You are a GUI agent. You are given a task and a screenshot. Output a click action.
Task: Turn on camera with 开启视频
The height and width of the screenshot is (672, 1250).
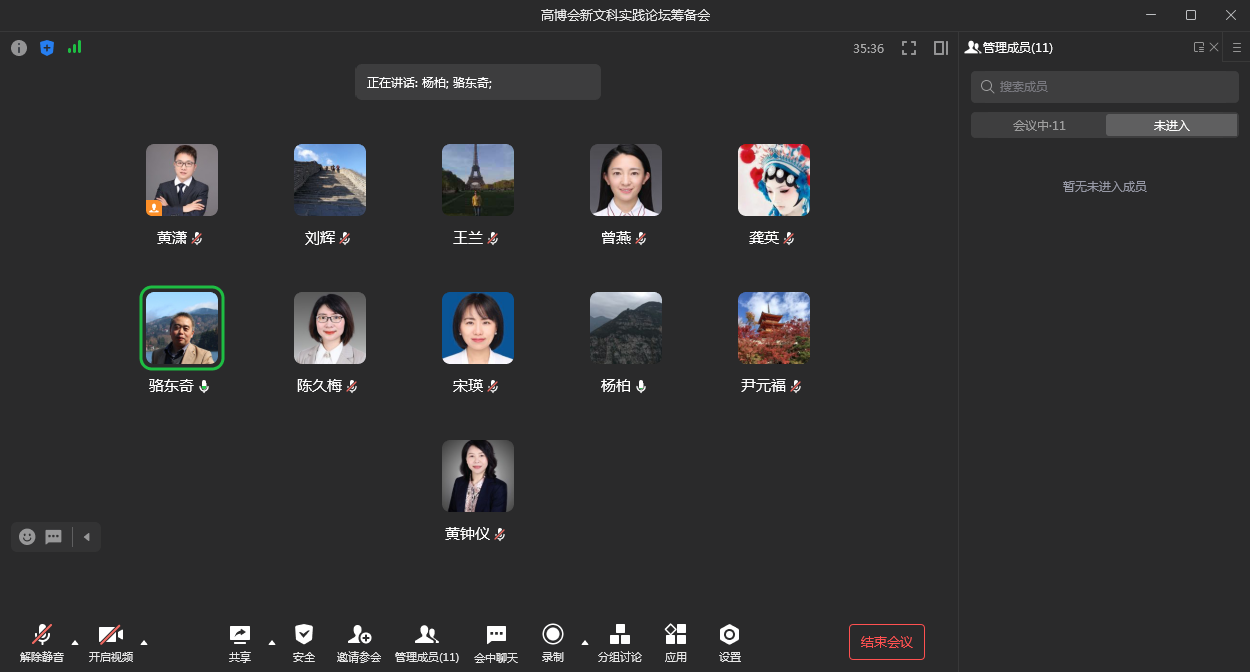pos(111,643)
